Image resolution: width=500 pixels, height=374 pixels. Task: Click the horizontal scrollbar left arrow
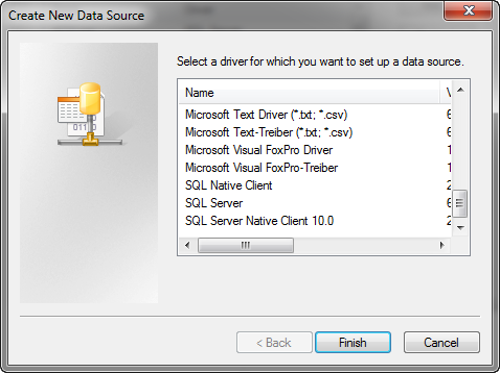coord(187,245)
